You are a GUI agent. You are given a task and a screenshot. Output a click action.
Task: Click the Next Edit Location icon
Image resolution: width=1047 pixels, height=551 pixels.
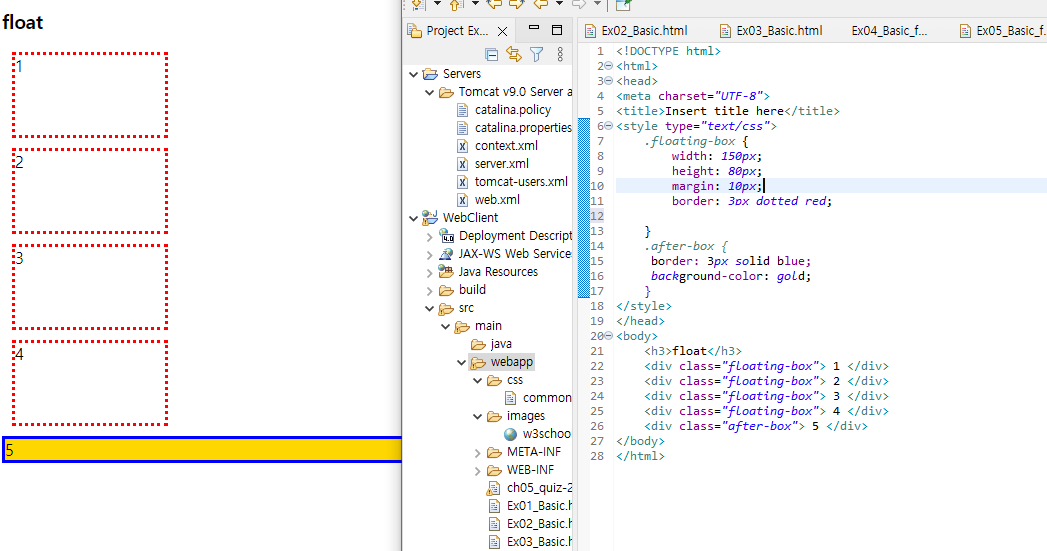click(517, 4)
